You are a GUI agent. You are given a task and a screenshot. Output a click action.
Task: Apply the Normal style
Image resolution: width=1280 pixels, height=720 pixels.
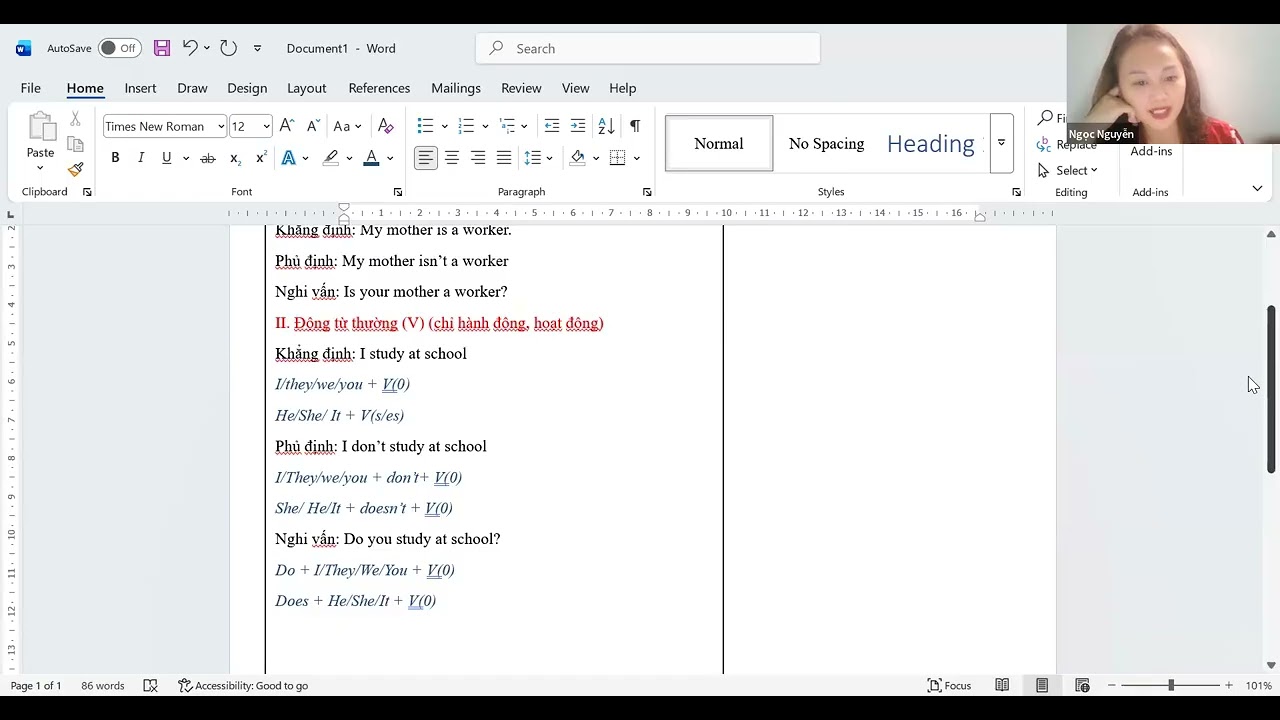719,143
